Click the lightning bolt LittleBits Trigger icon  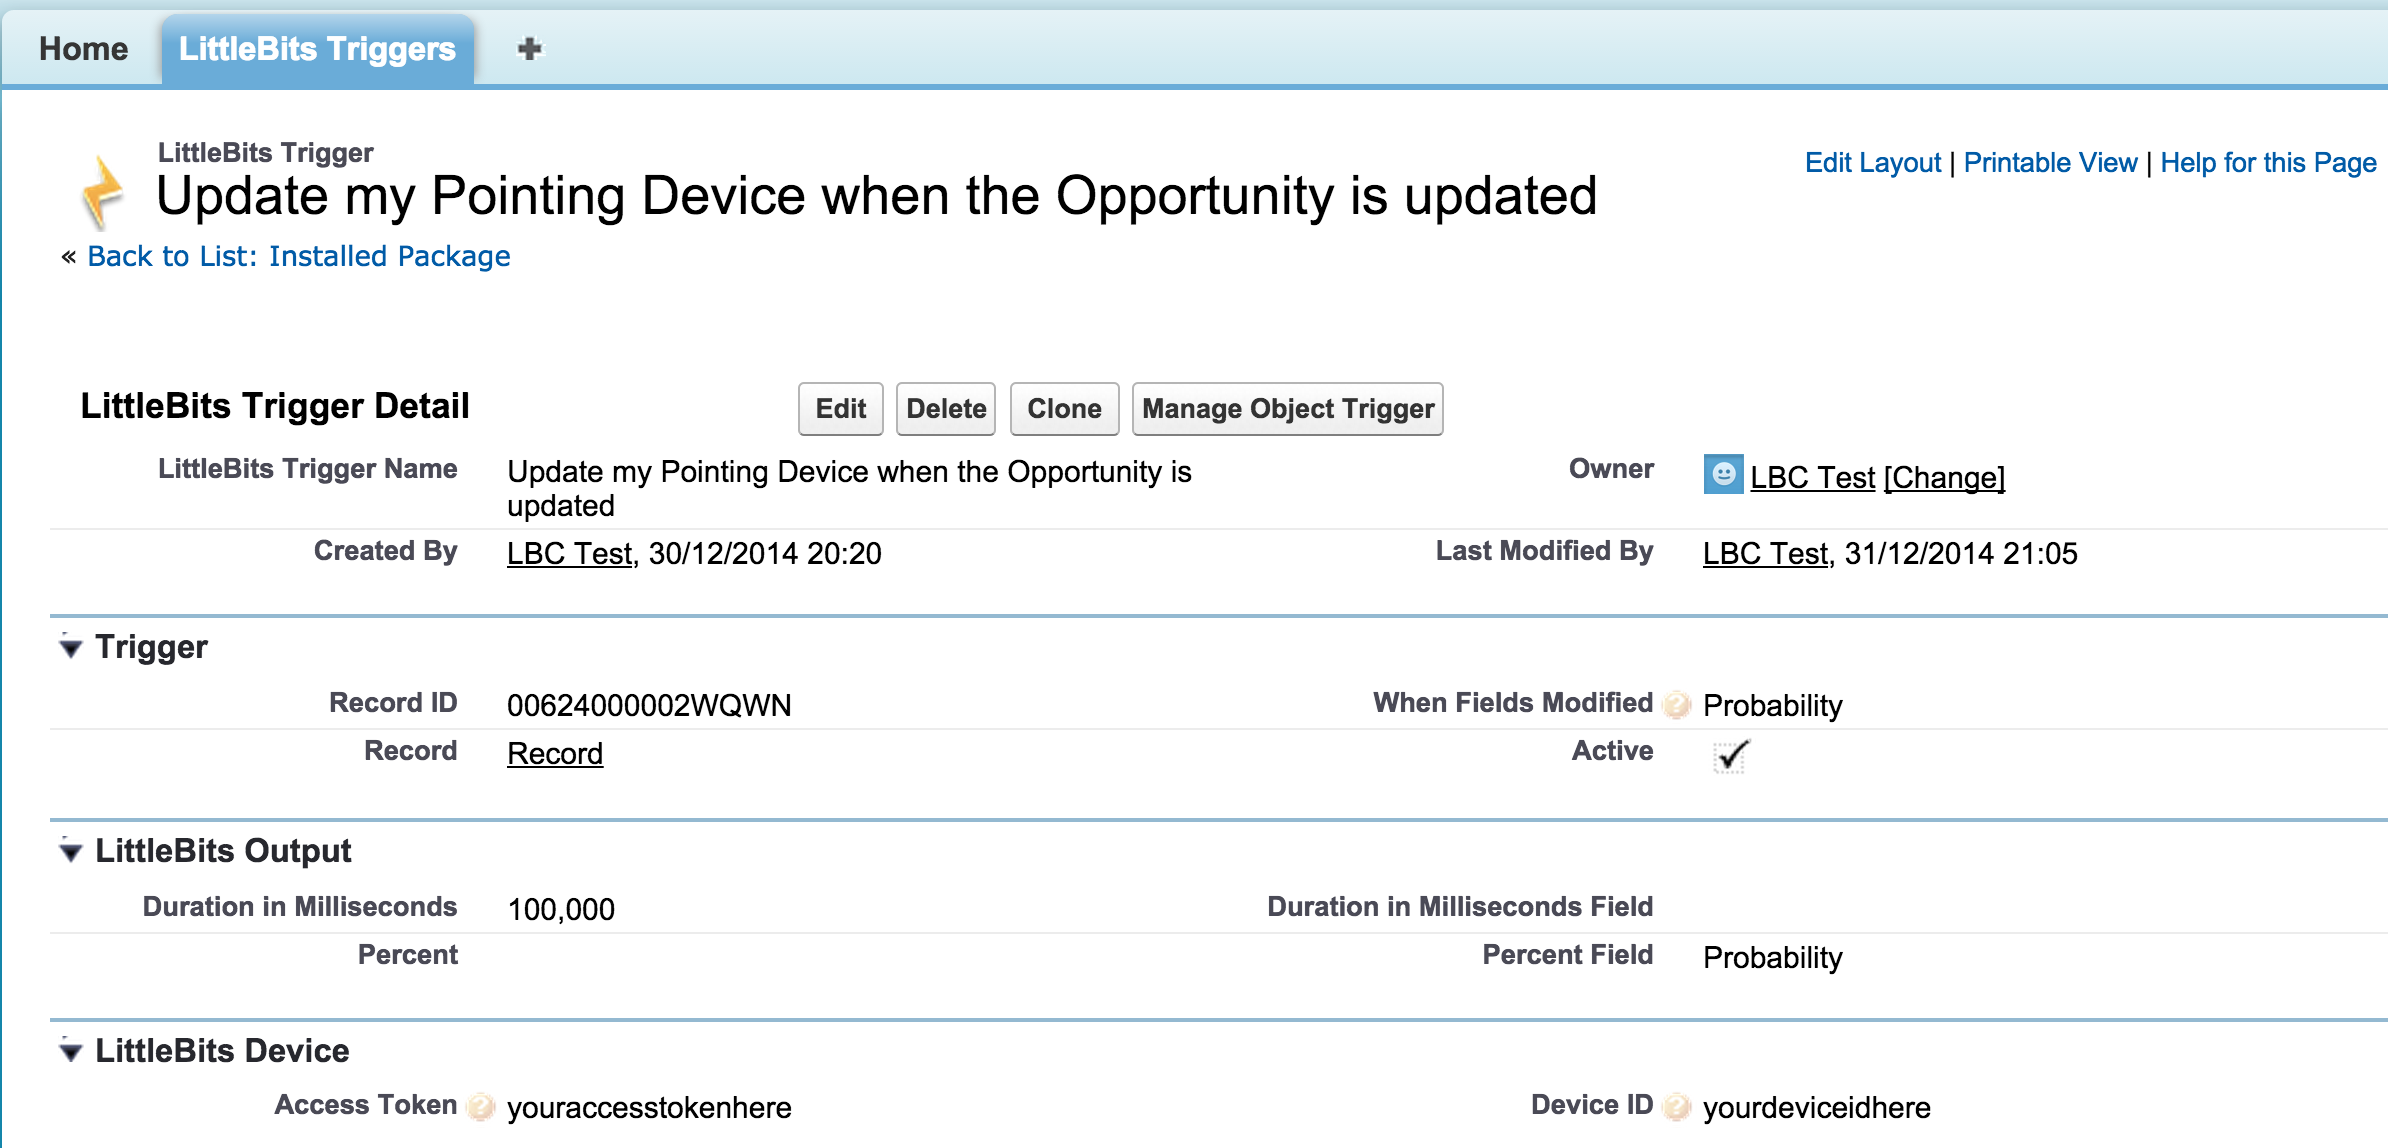(x=103, y=192)
